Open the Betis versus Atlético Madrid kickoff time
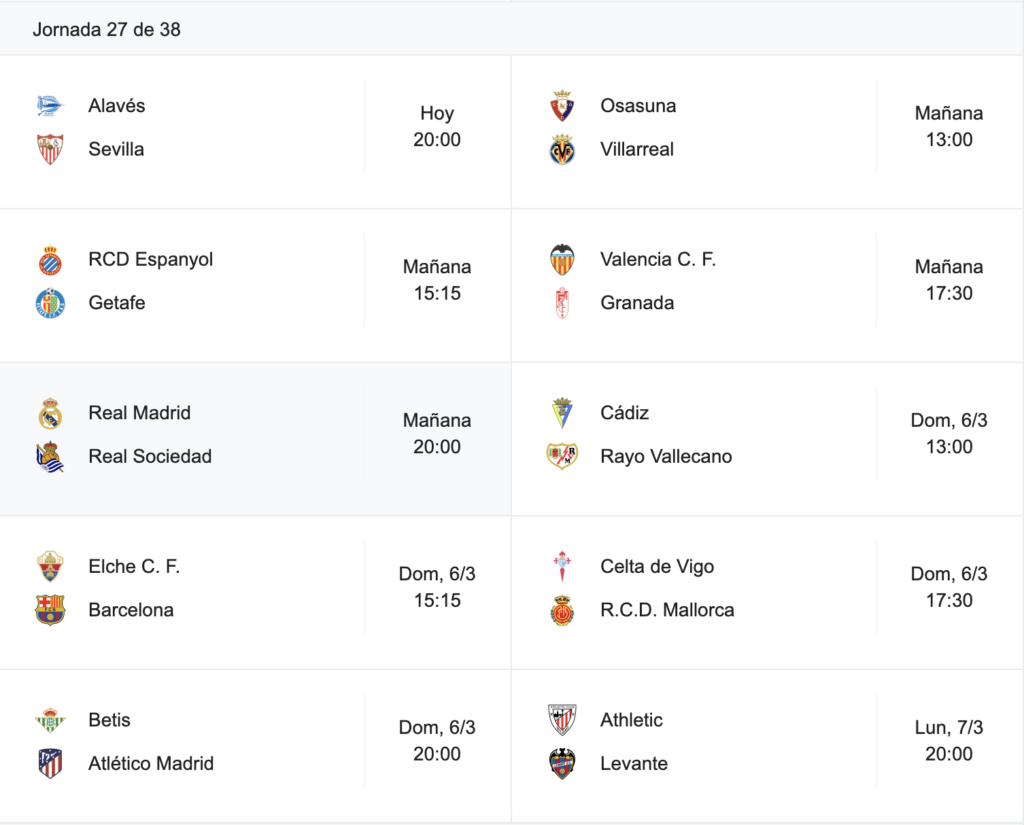The image size is (1024, 825). click(437, 740)
